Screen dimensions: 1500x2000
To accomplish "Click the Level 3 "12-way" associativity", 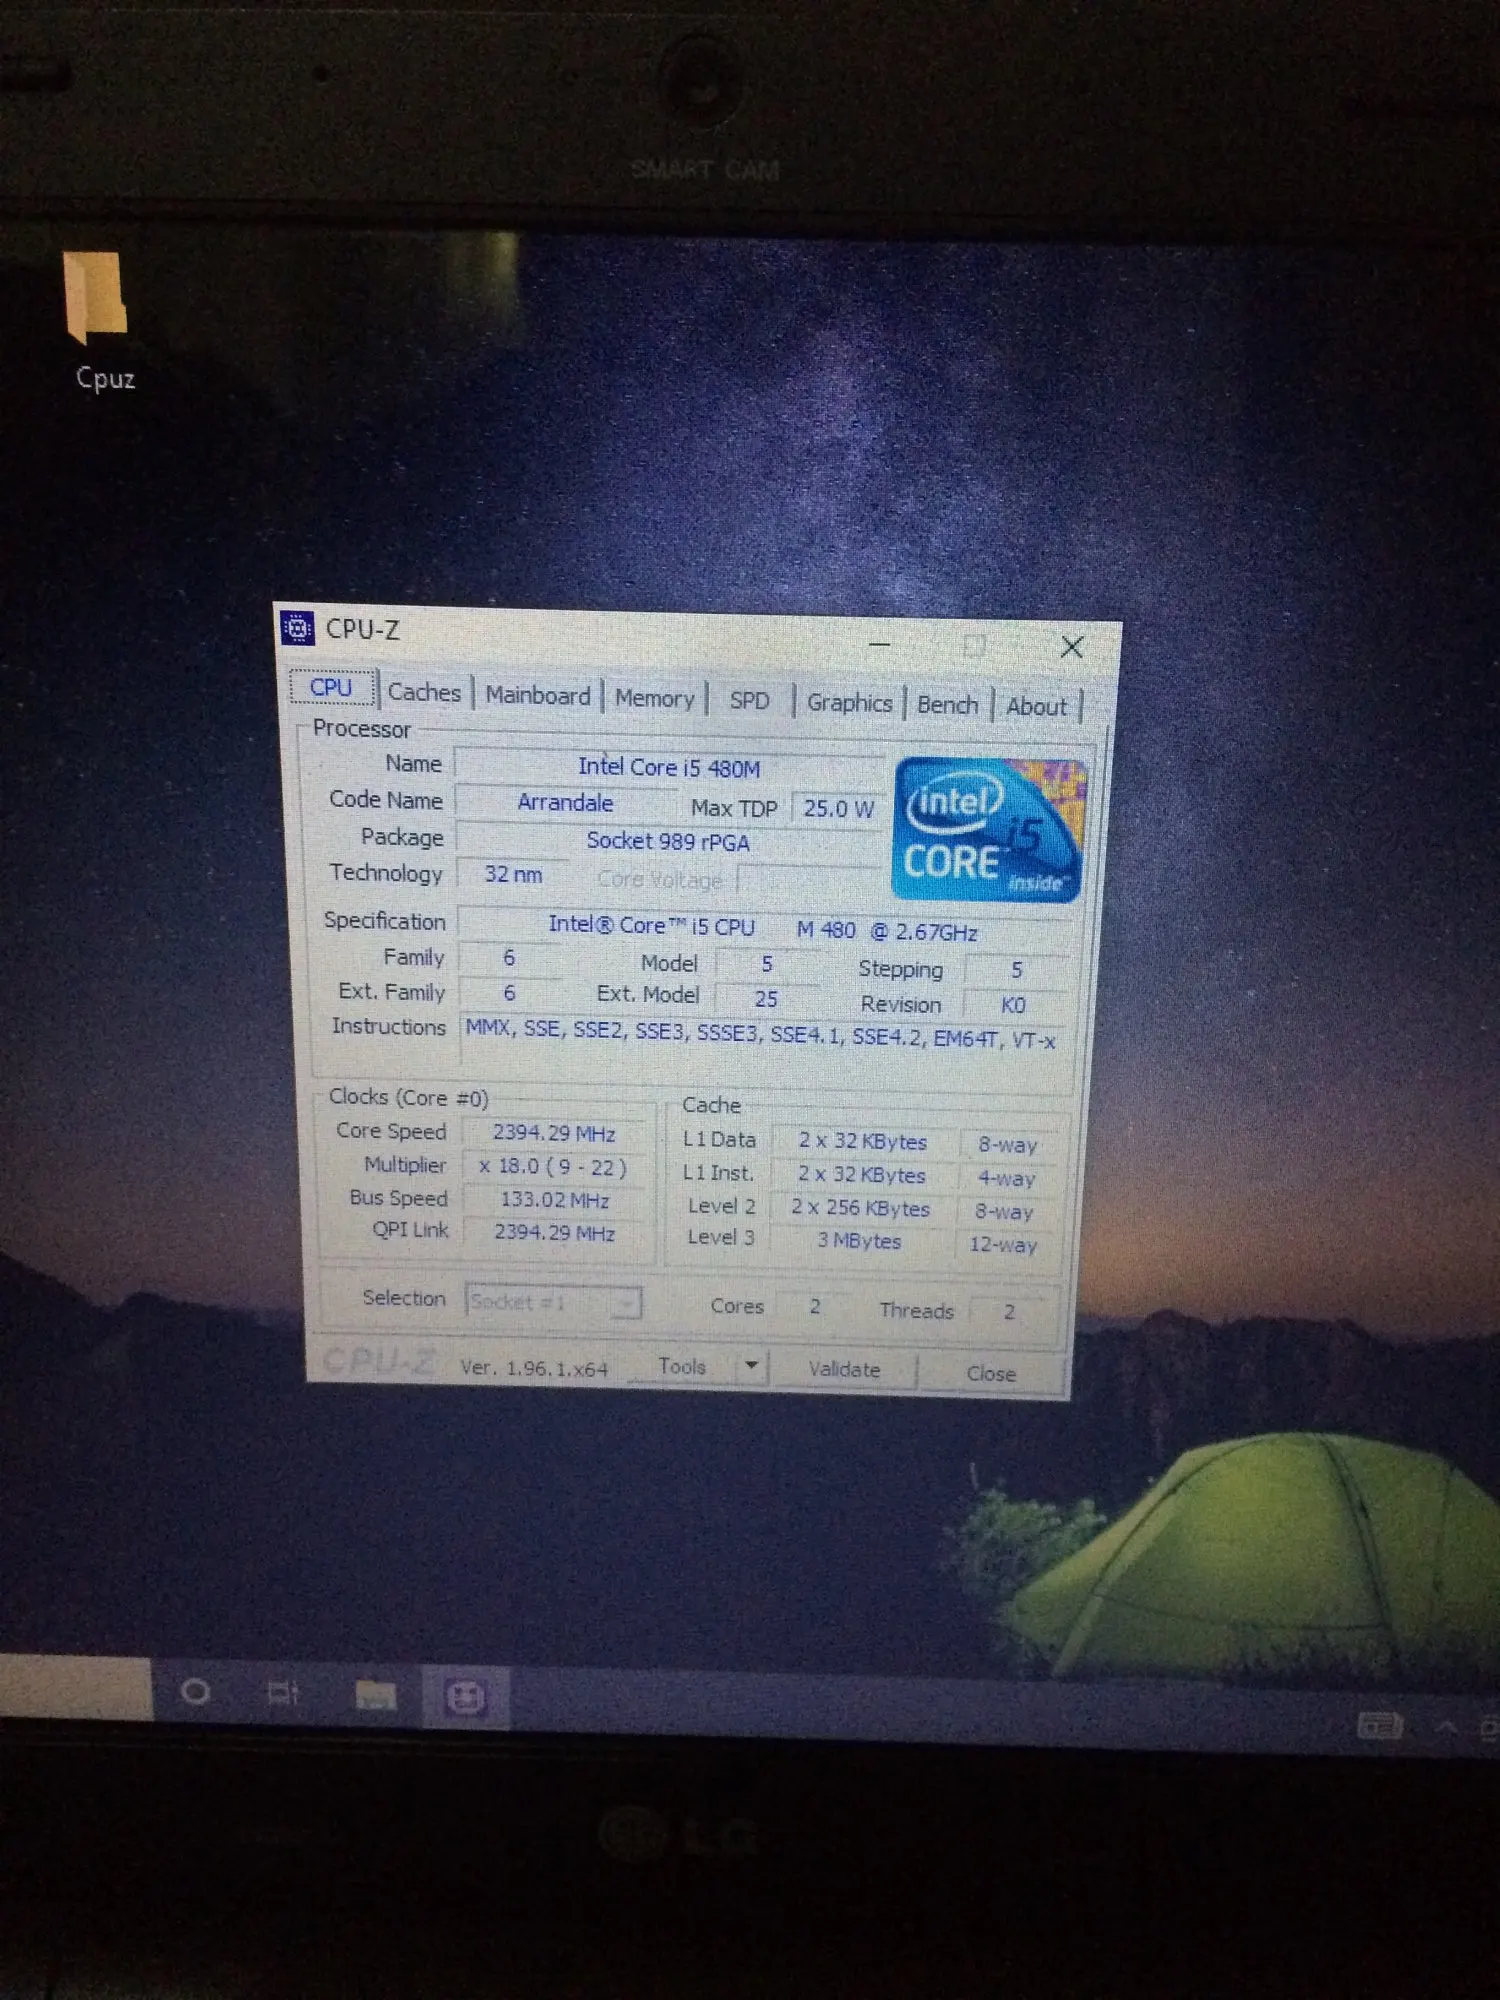I will point(1003,1245).
